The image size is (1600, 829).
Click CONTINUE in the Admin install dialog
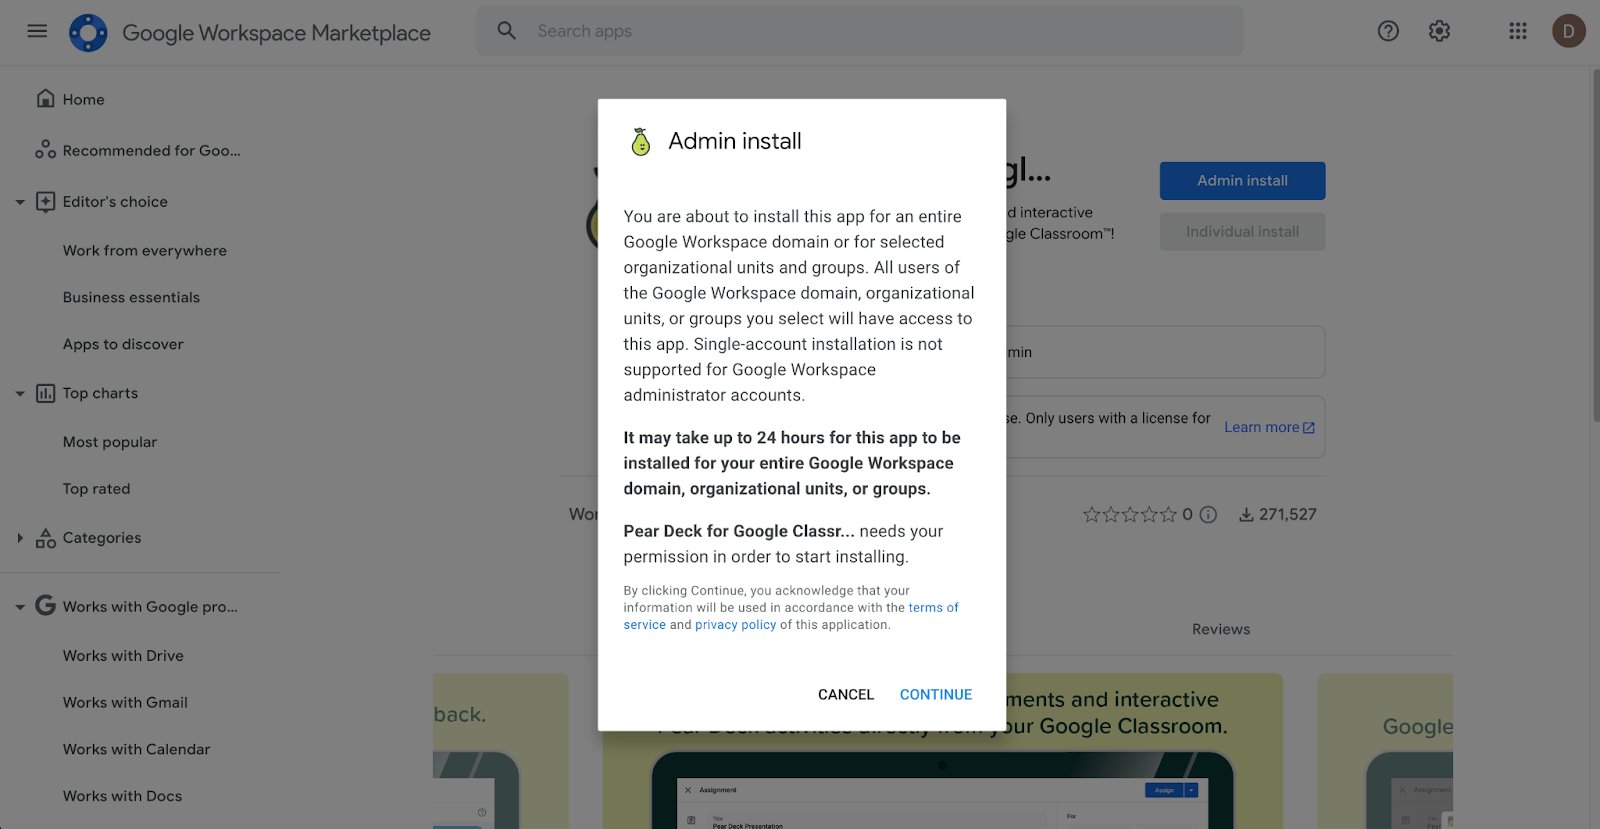point(936,694)
